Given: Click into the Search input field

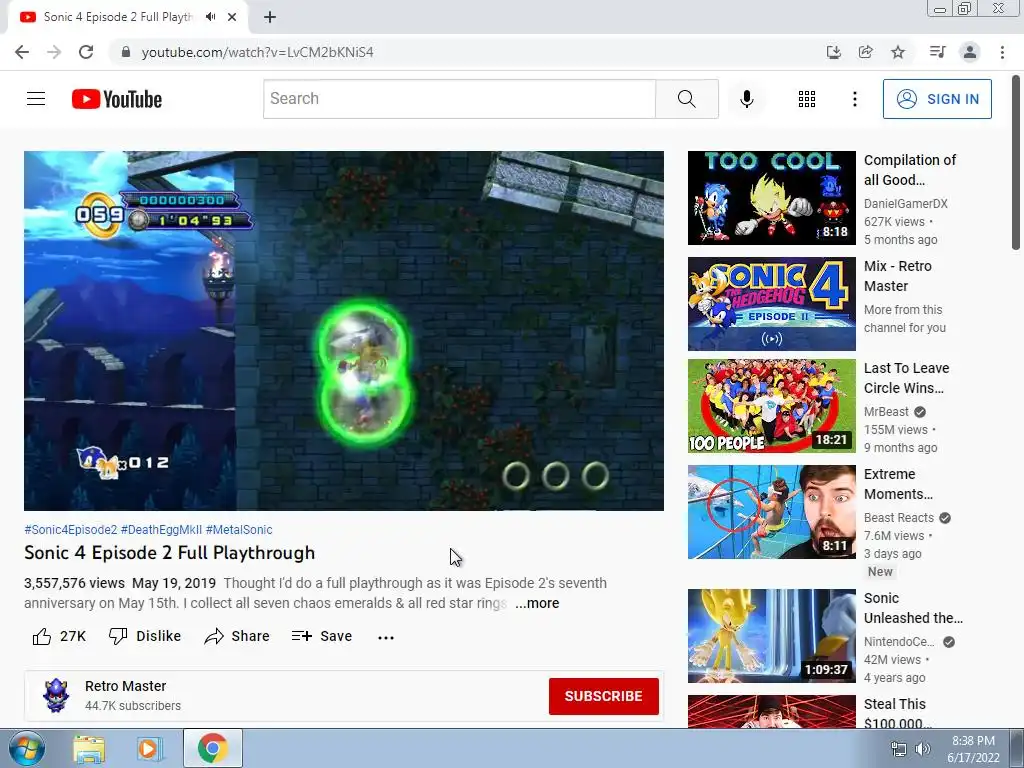Looking at the screenshot, I should 459,99.
